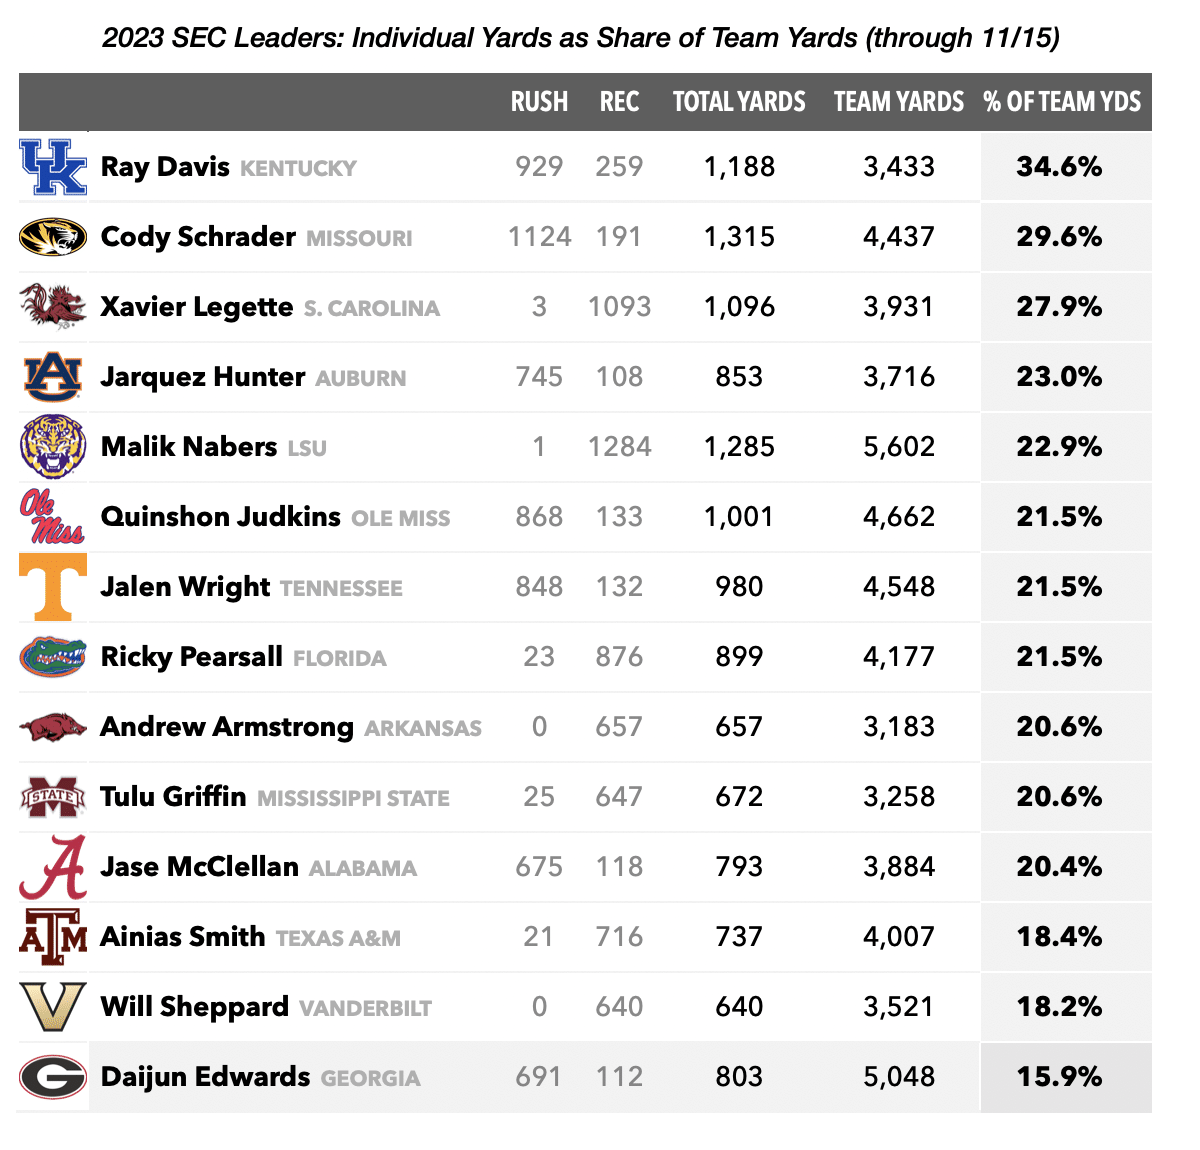Click the Florida Gators logo

[x=53, y=657]
